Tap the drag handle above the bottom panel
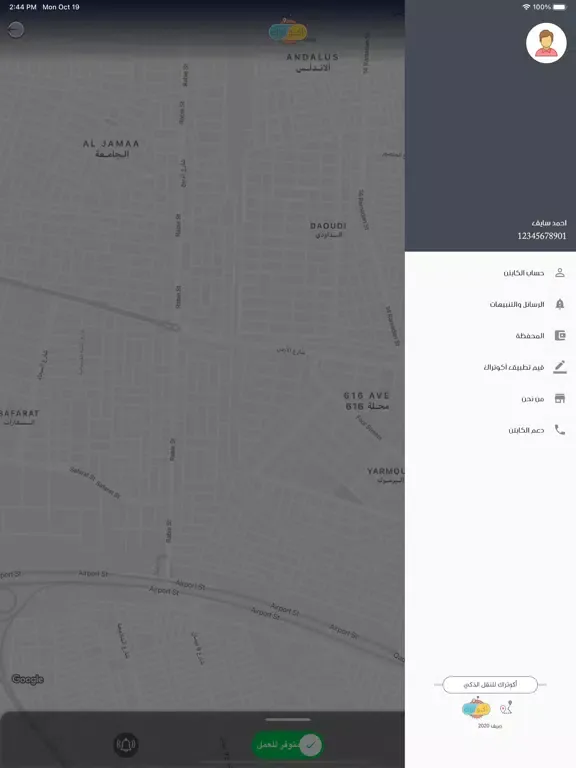The height and width of the screenshot is (768, 576). click(x=288, y=720)
